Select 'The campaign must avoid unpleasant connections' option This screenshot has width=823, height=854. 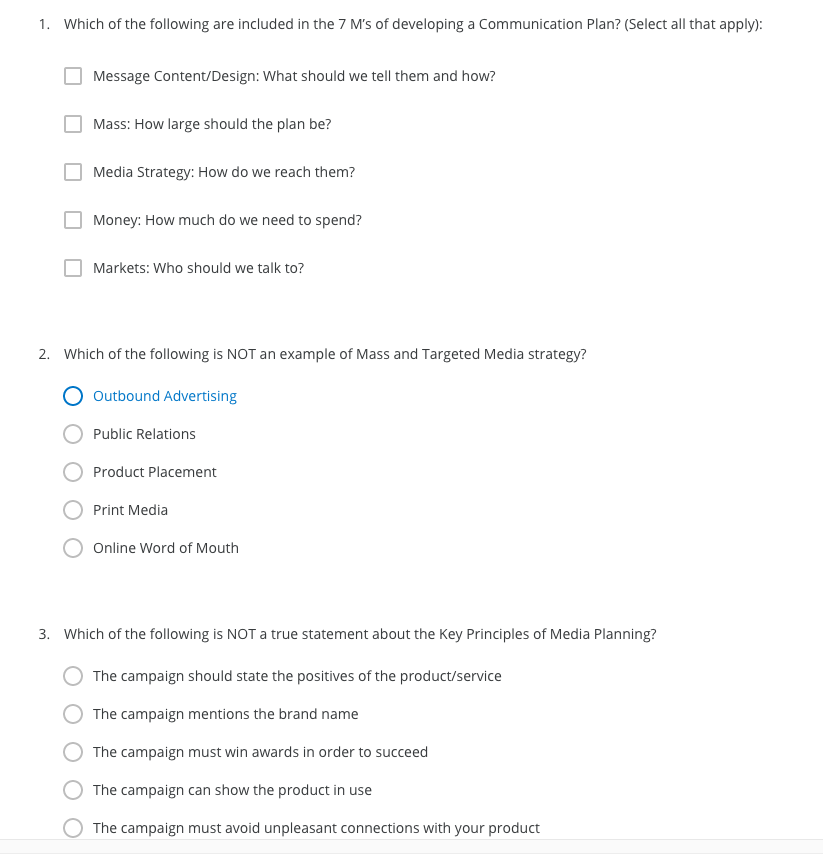72,828
